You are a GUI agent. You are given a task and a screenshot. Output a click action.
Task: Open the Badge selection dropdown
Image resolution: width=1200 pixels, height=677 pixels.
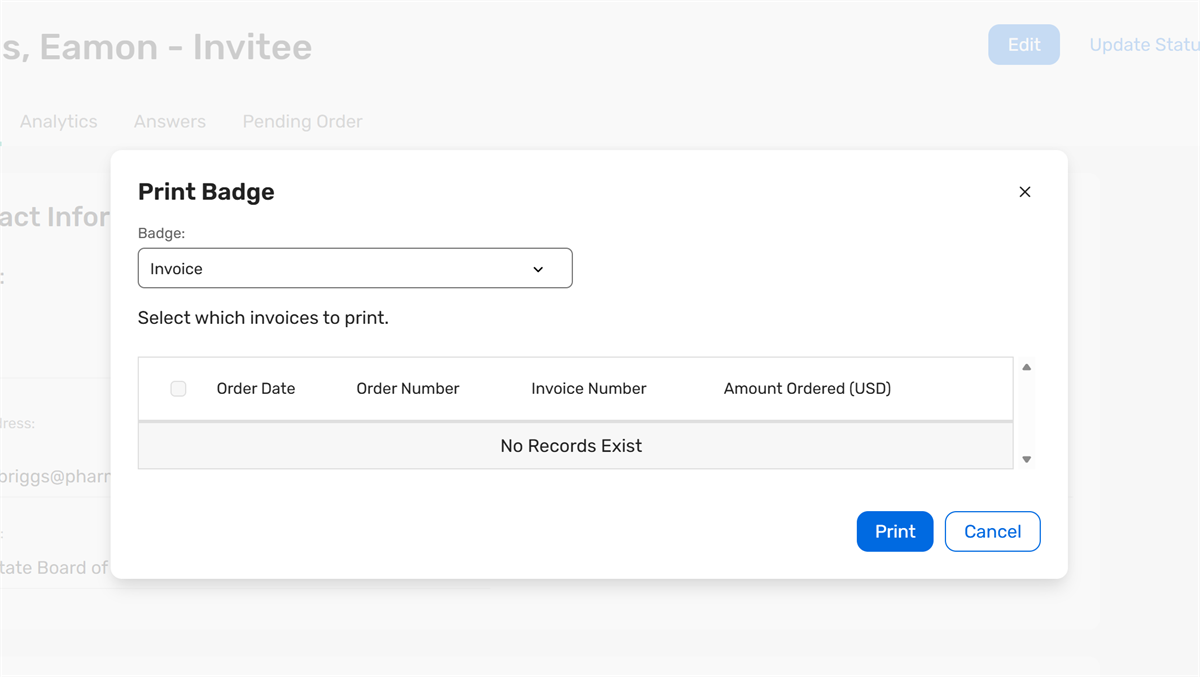click(355, 268)
